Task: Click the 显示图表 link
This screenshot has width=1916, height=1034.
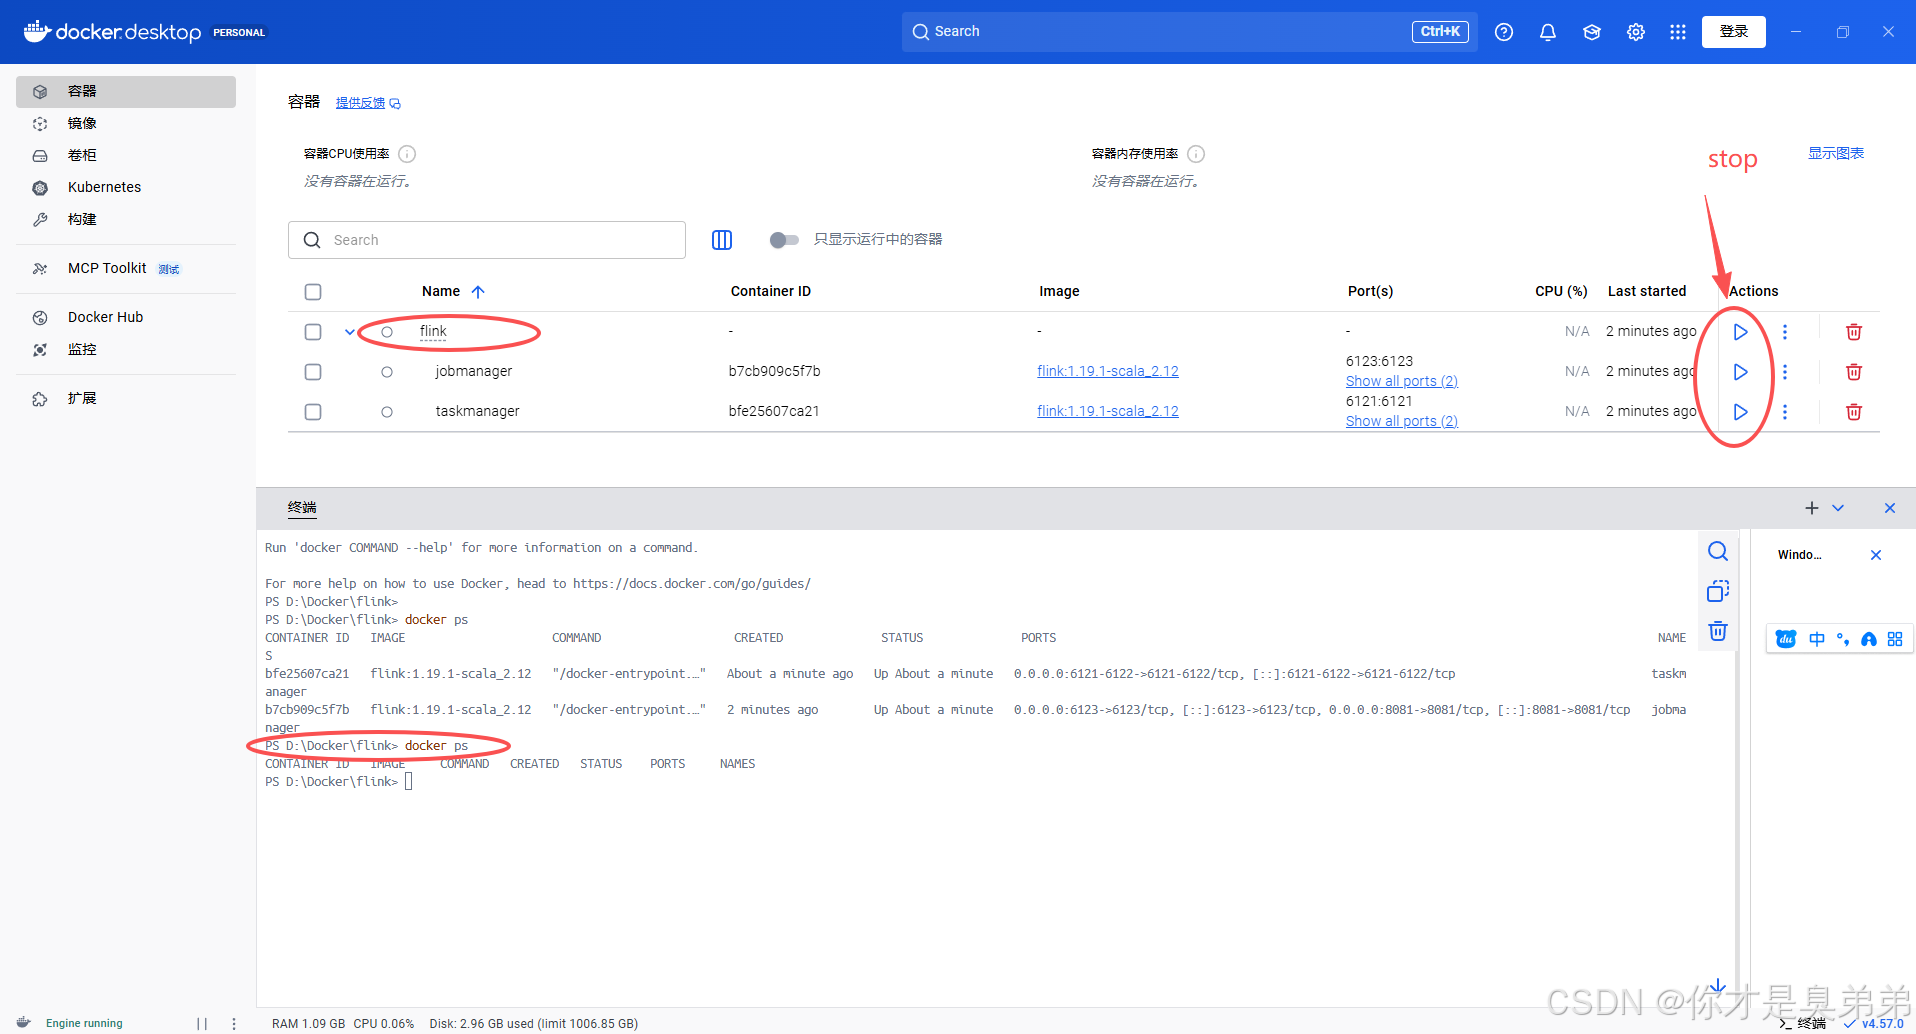Action: point(1836,153)
